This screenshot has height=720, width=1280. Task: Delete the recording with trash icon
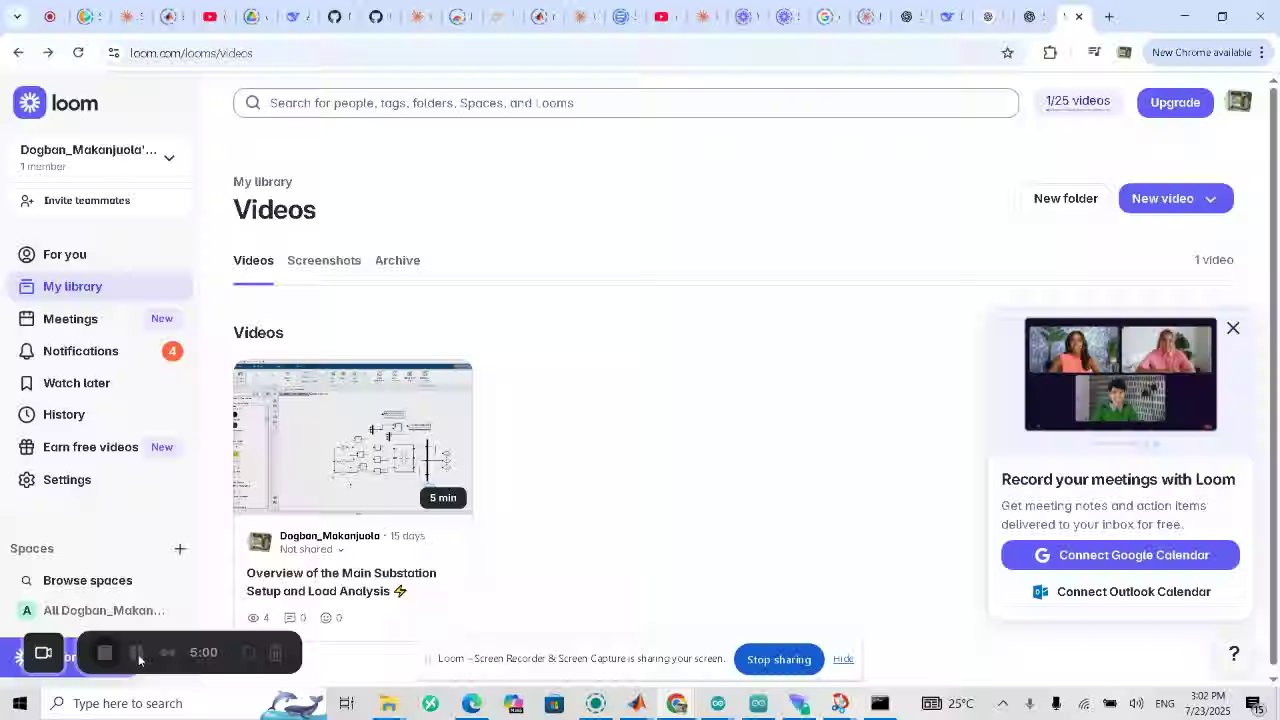[276, 653]
